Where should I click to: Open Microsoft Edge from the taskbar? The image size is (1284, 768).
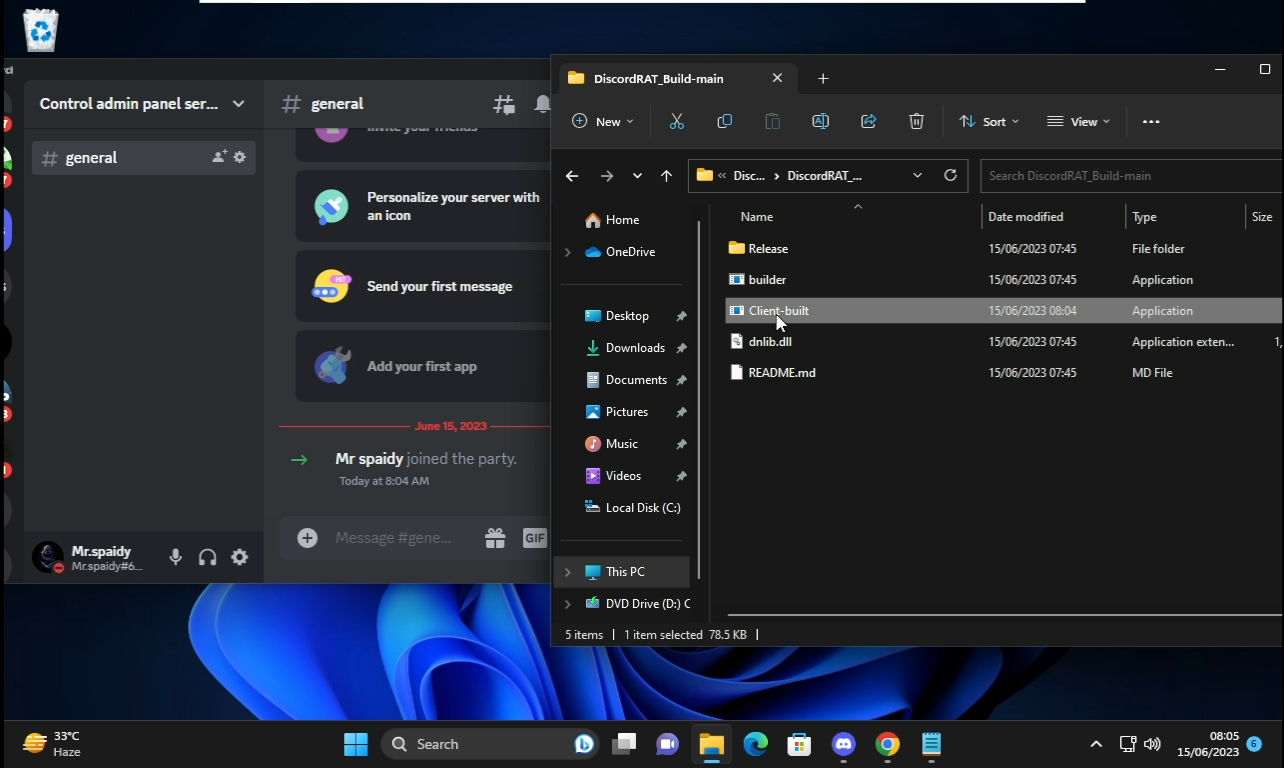[x=755, y=744]
